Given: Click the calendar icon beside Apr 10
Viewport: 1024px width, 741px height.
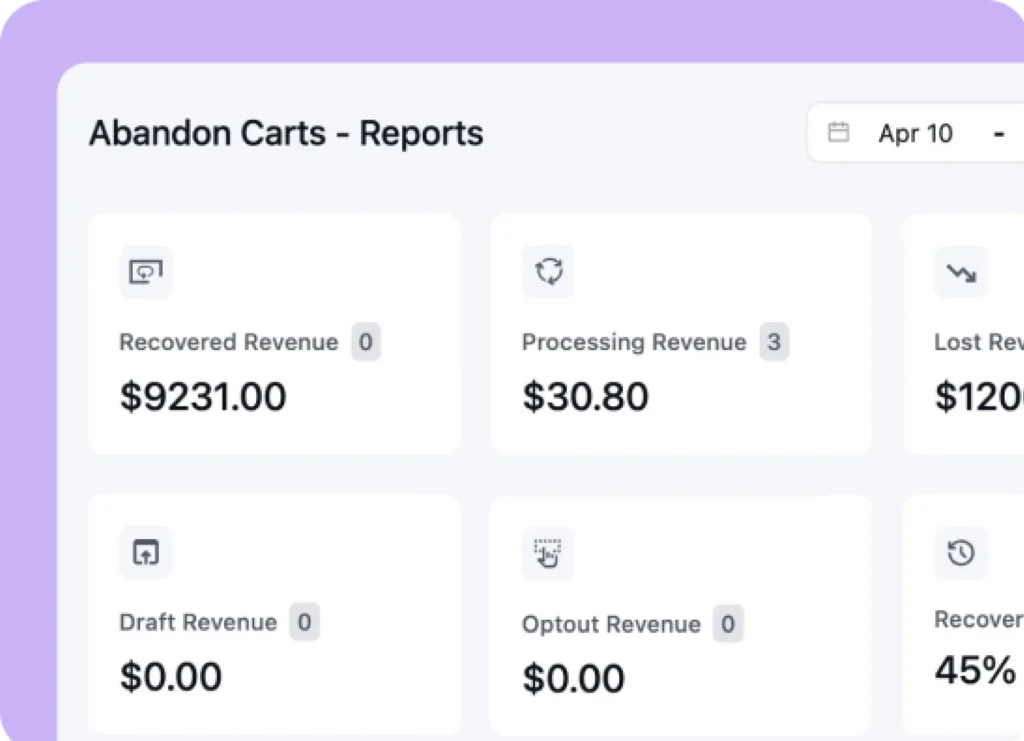Looking at the screenshot, I should click(x=839, y=133).
